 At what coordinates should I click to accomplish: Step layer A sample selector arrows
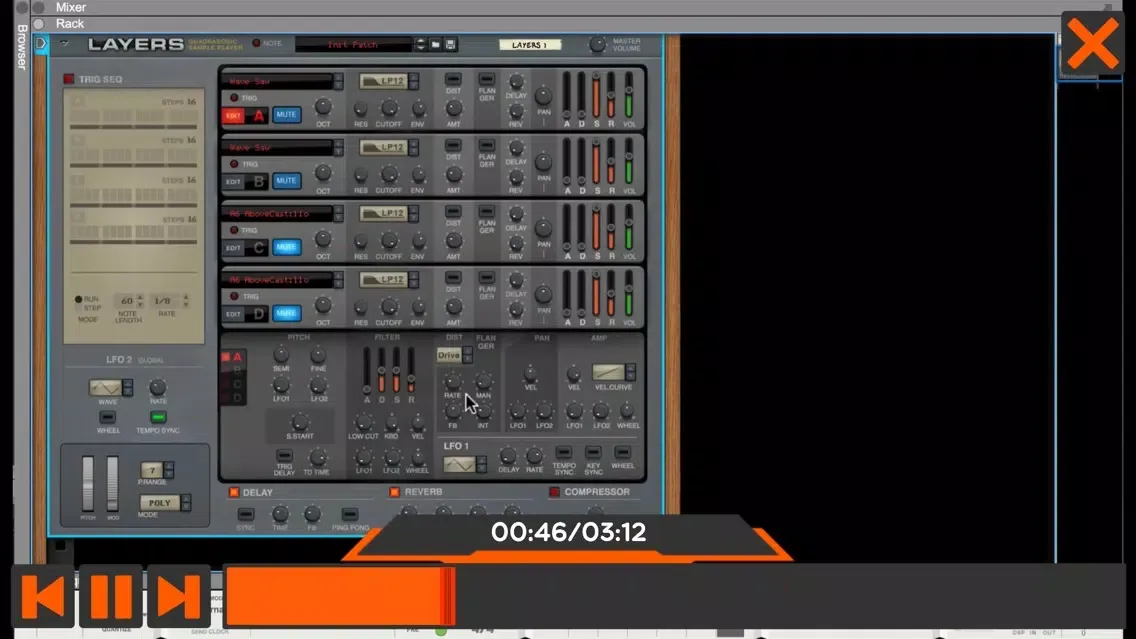pos(338,81)
